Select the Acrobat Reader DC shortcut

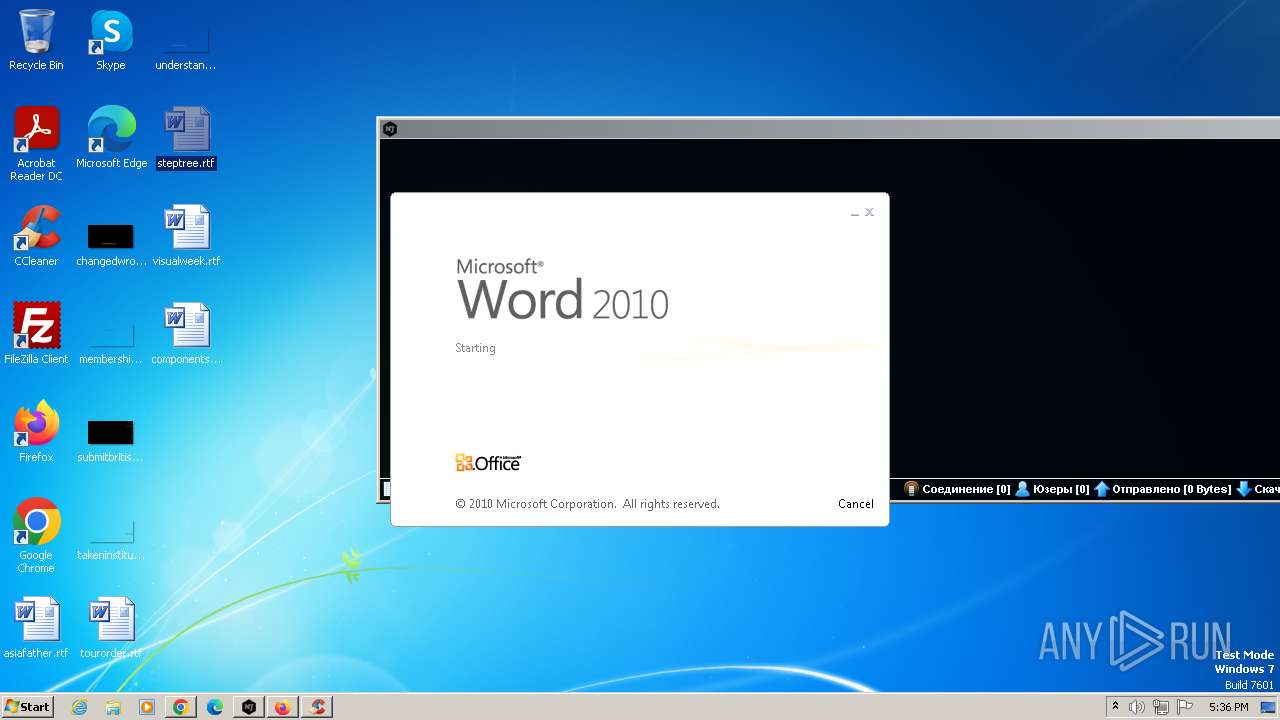click(36, 144)
